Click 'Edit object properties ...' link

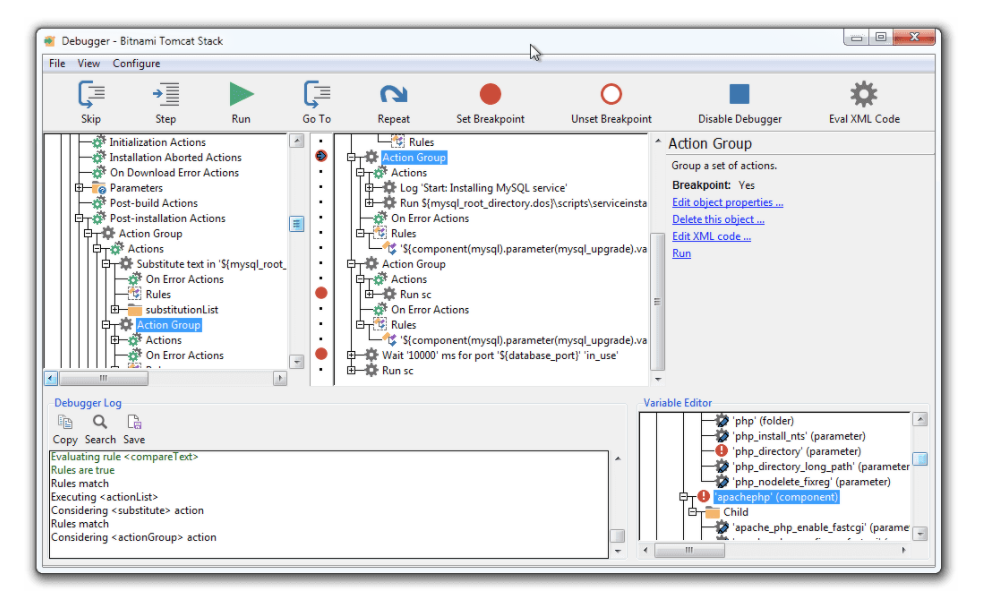coord(727,202)
